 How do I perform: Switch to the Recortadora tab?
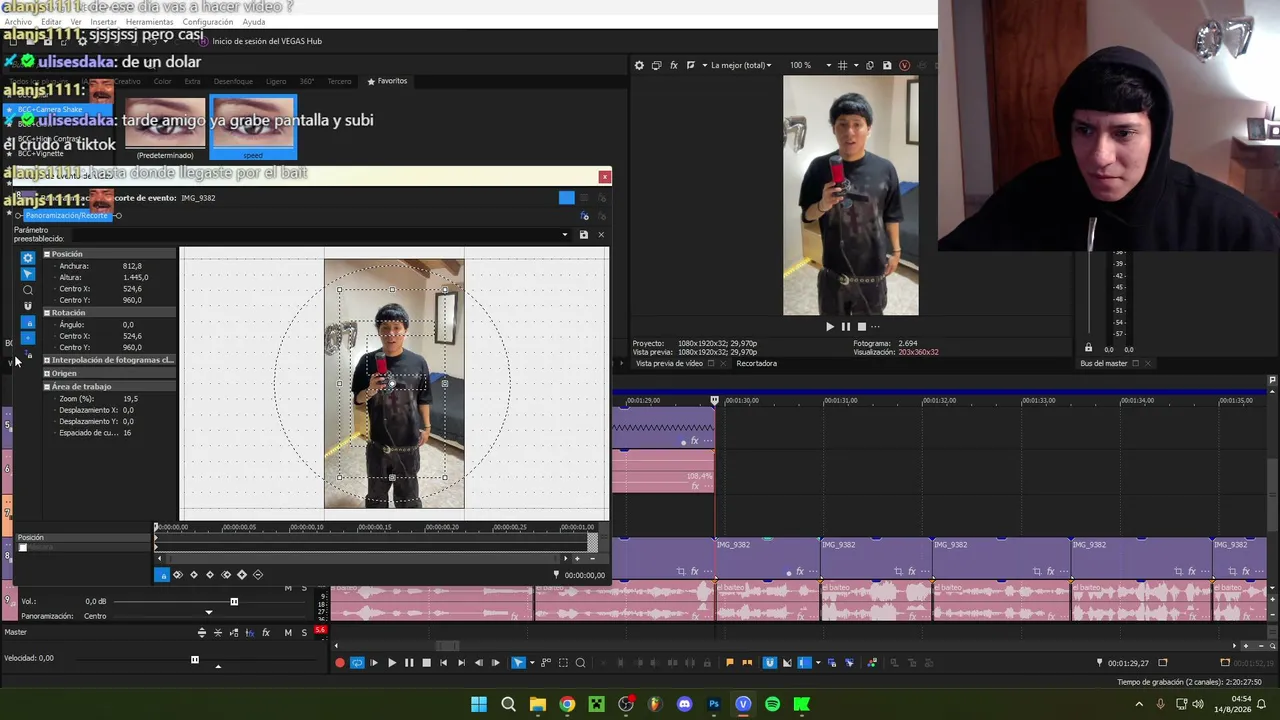pos(756,363)
